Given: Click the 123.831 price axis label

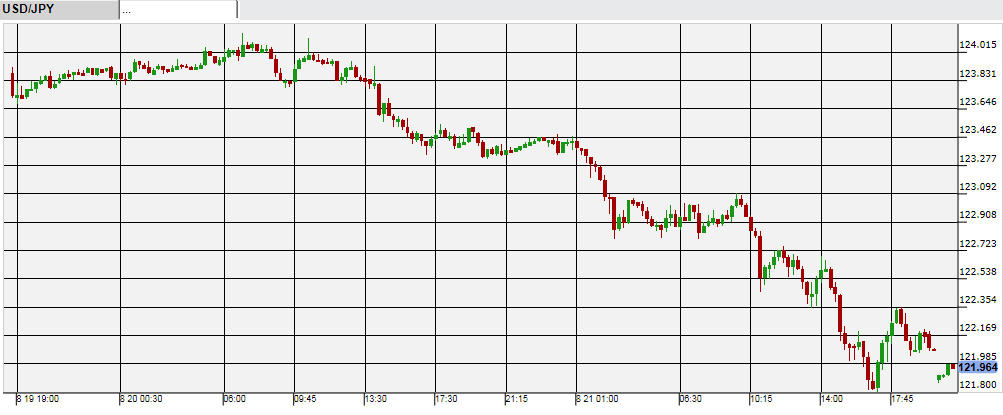Looking at the screenshot, I should pos(978,74).
